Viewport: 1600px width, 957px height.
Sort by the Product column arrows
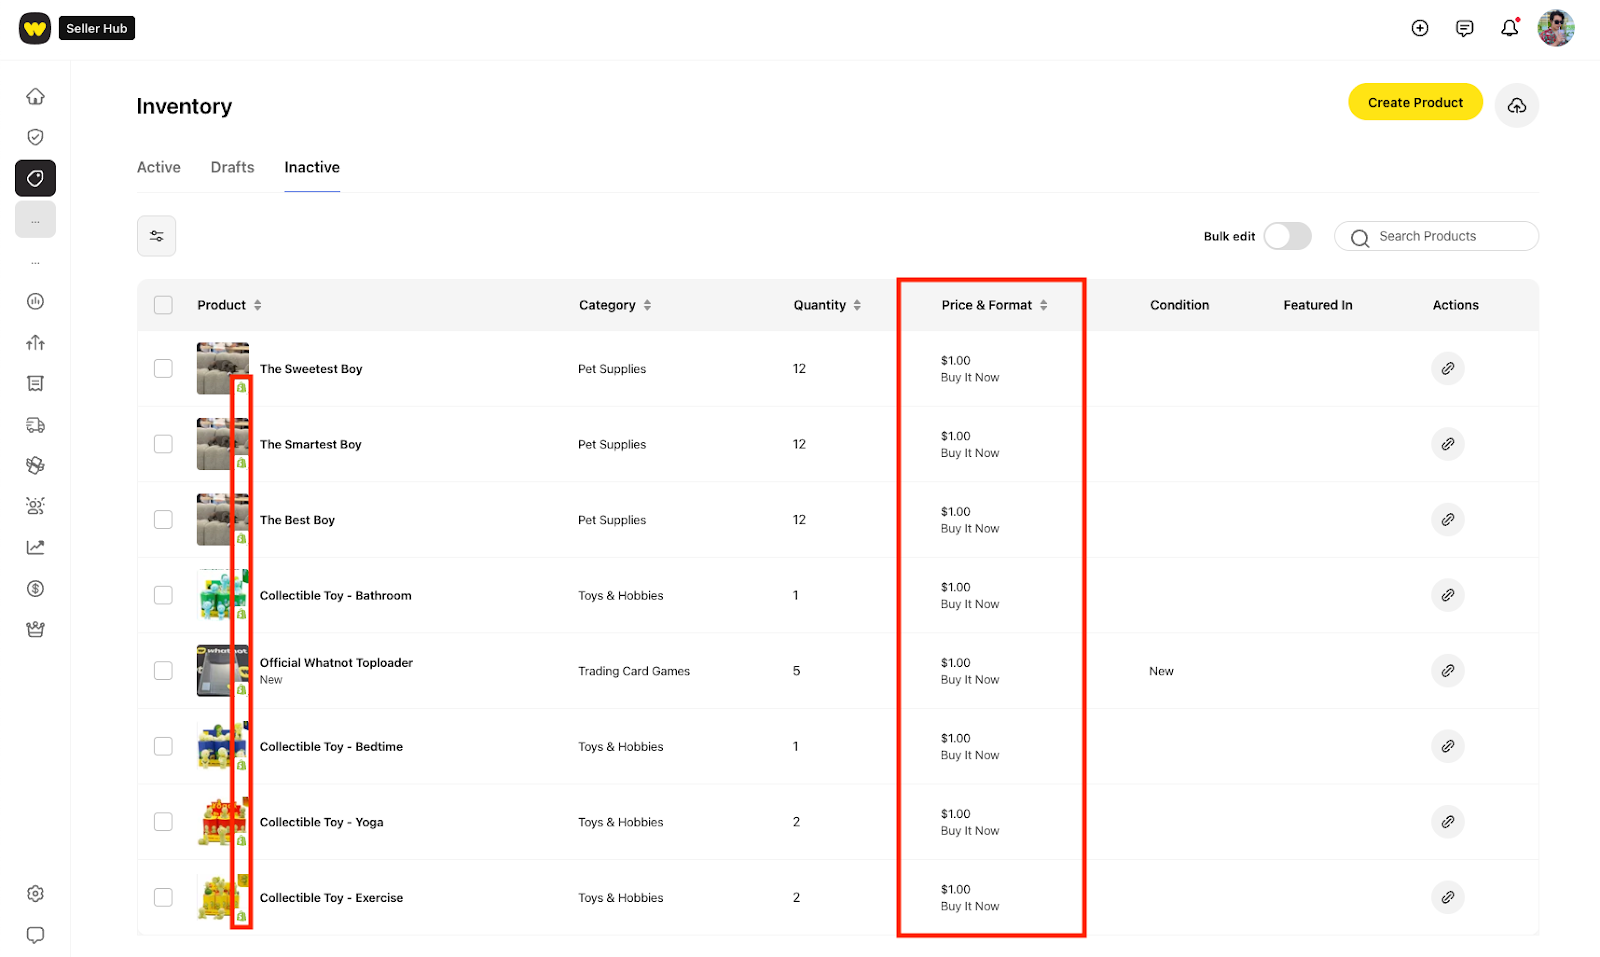point(258,305)
